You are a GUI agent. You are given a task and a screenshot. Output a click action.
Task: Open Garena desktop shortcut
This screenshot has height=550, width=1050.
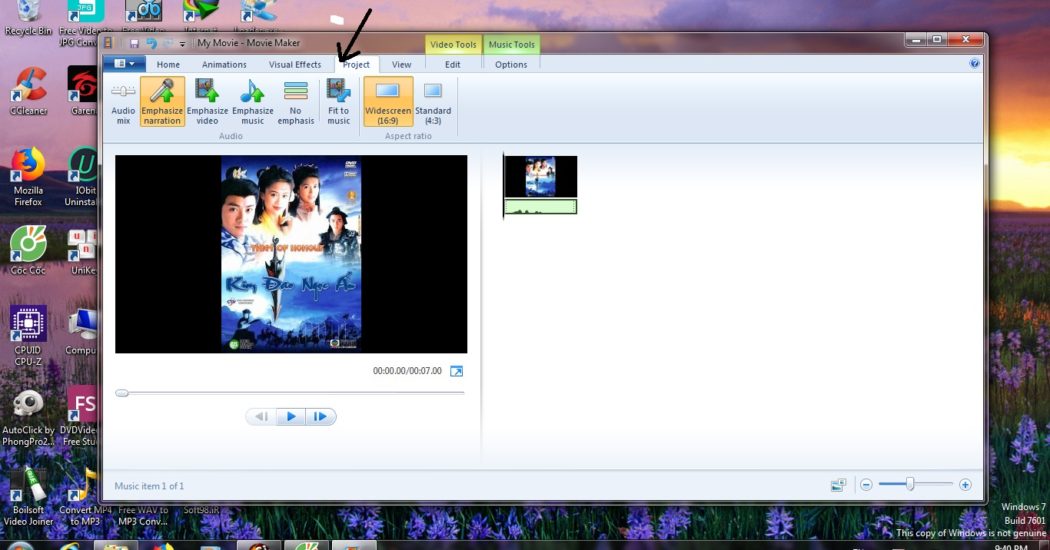(82, 91)
